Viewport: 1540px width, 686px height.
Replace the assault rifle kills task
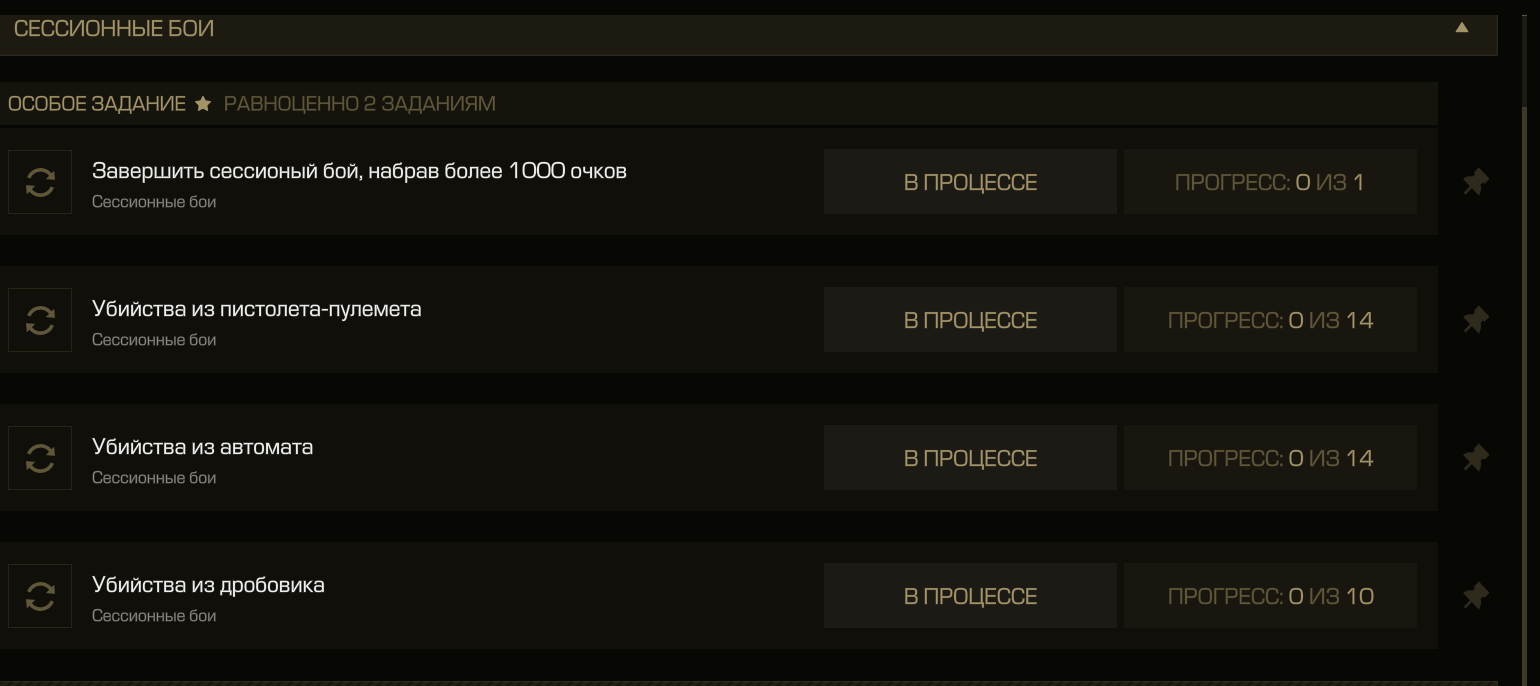pyautogui.click(x=40, y=458)
